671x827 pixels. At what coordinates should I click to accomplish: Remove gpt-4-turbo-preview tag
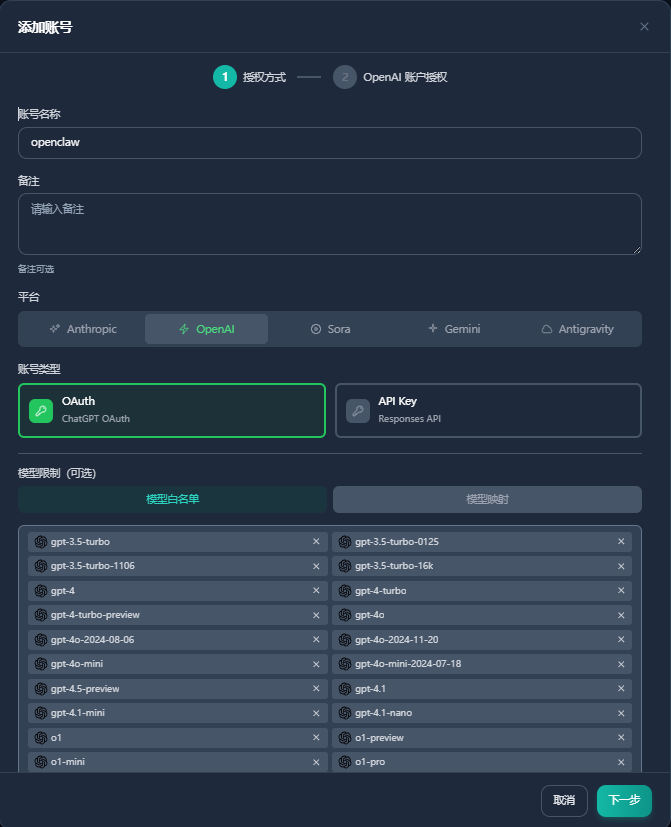tap(316, 615)
